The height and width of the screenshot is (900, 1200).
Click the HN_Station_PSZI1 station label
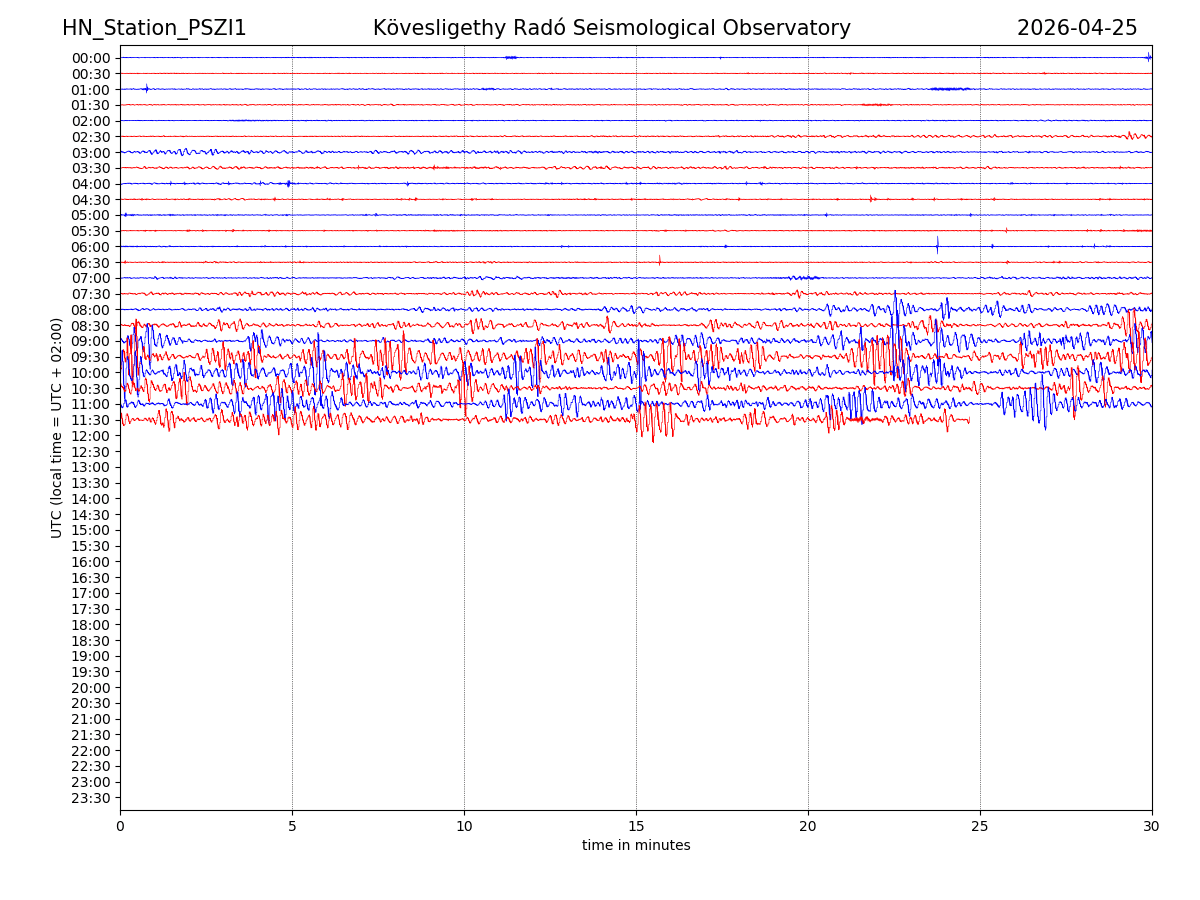pos(154,28)
